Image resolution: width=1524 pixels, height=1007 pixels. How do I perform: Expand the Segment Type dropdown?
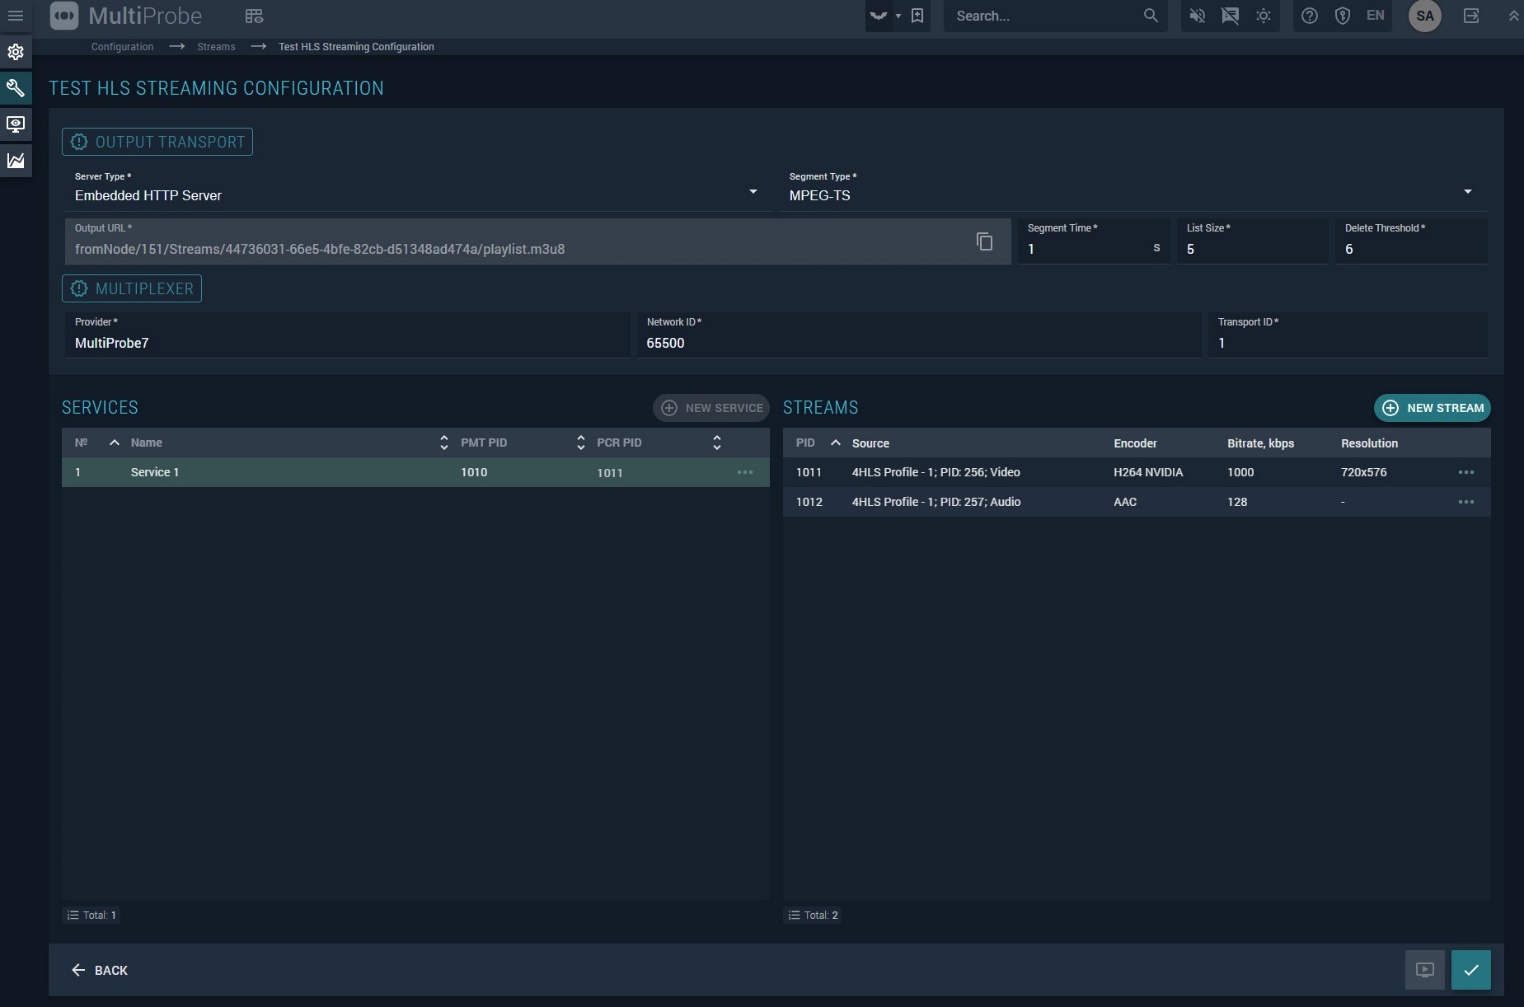click(1467, 192)
